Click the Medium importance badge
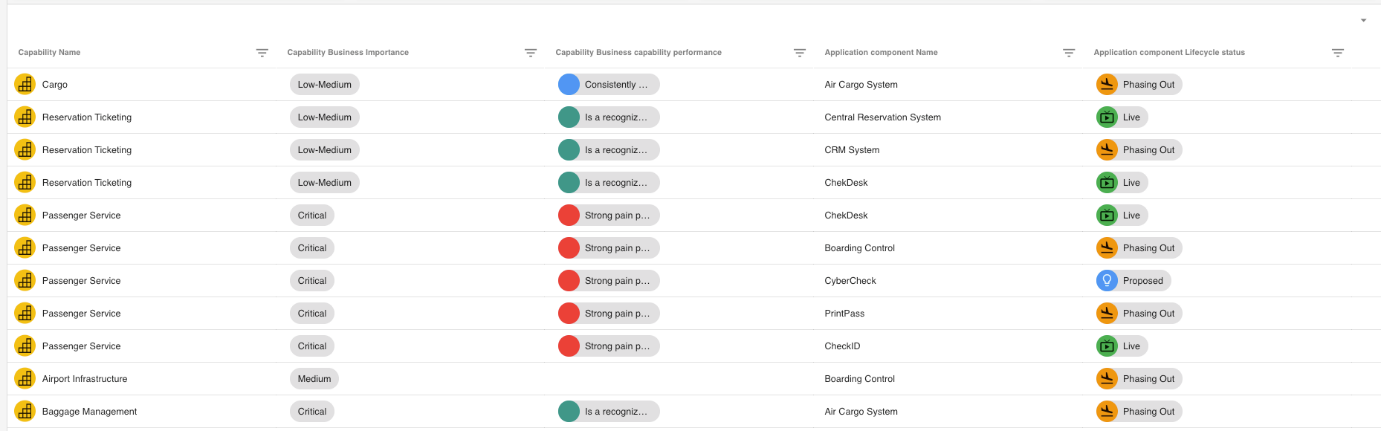The width and height of the screenshot is (1381, 431). tap(314, 379)
